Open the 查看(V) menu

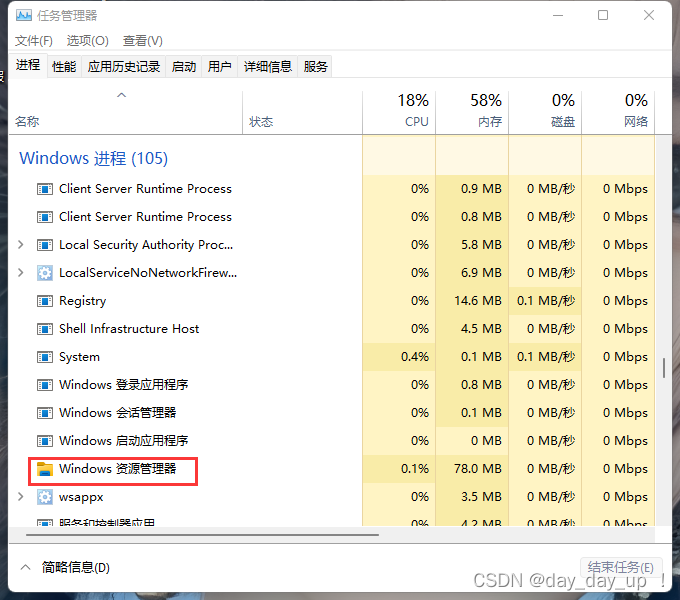tap(143, 41)
